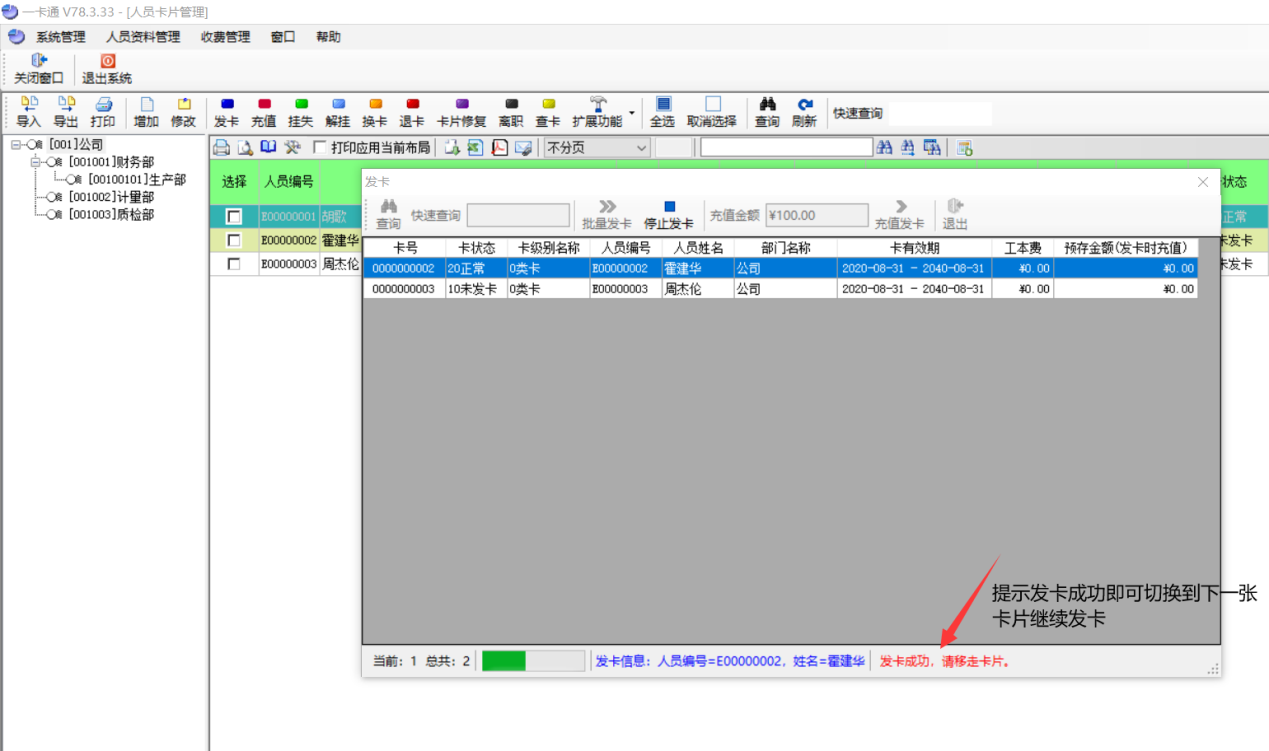Enable 打印应用当前布局 checkbox

tap(320, 148)
